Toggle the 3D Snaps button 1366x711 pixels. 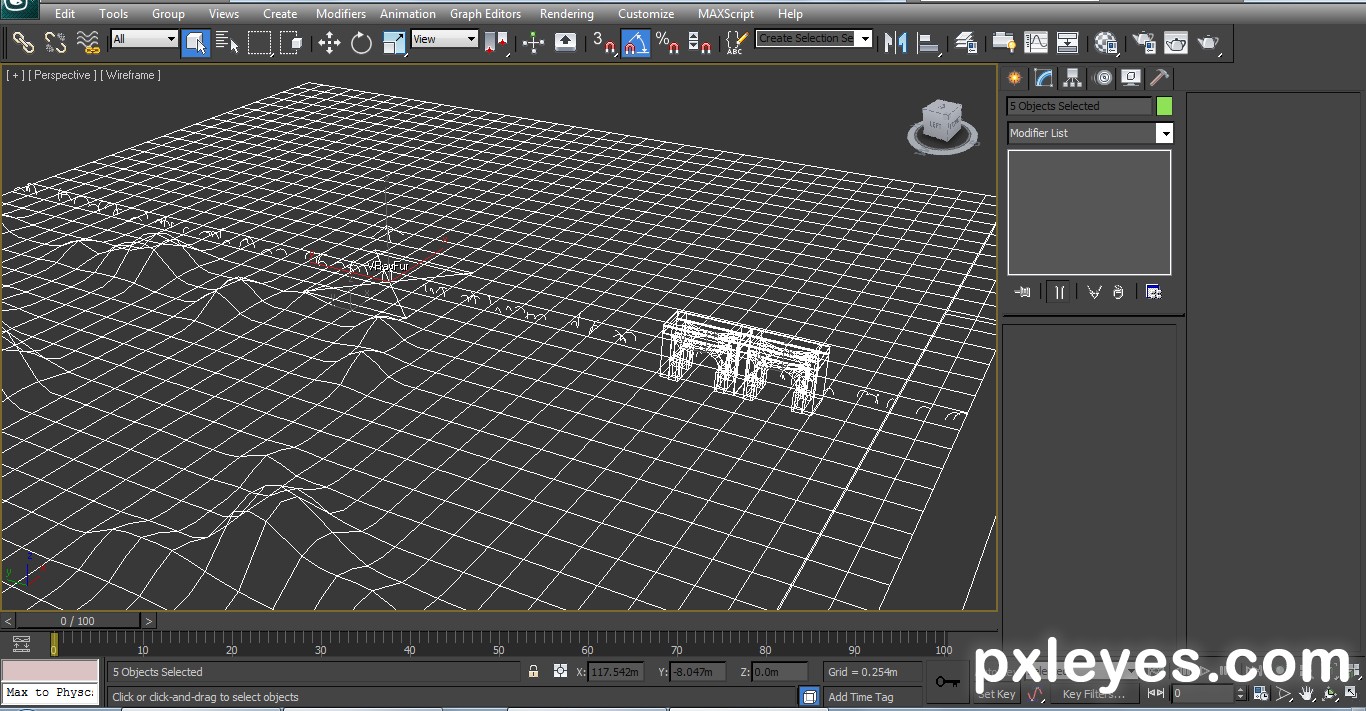[604, 42]
